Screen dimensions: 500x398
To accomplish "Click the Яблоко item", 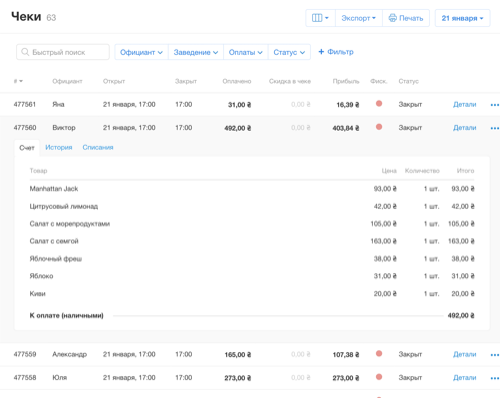I will click(x=41, y=276).
